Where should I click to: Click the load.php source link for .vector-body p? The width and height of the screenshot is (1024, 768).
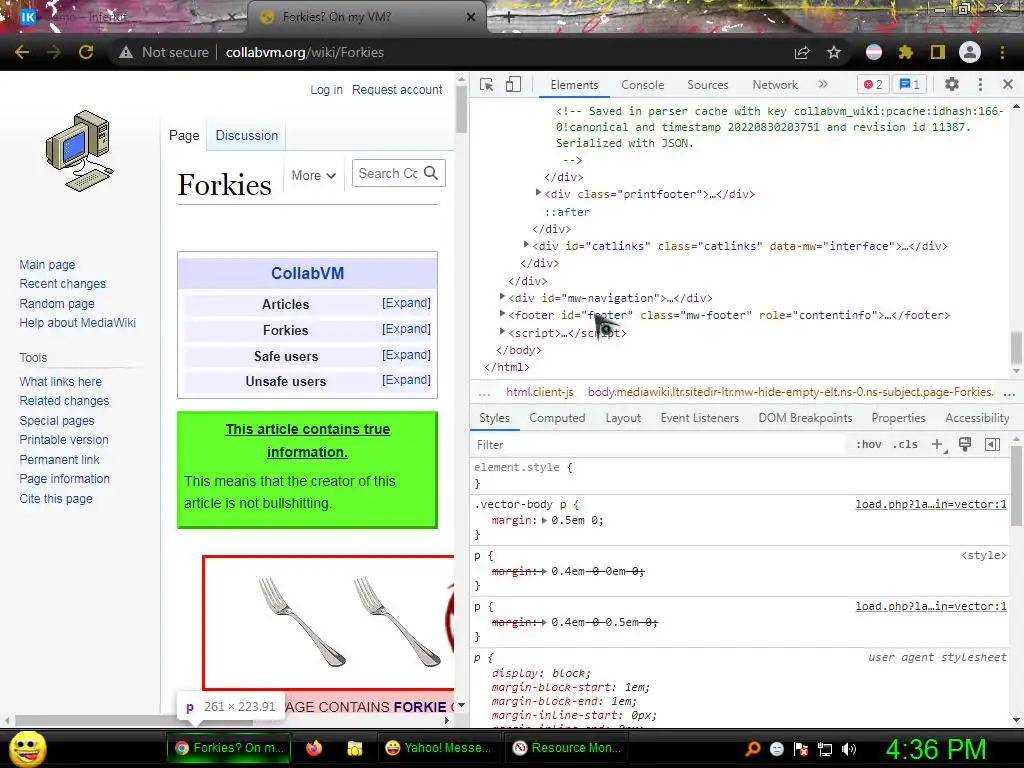[x=931, y=504]
